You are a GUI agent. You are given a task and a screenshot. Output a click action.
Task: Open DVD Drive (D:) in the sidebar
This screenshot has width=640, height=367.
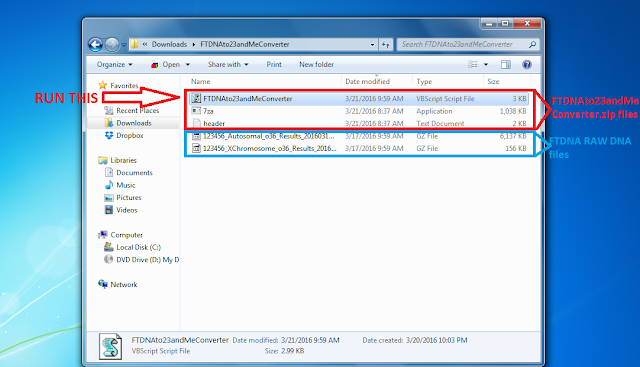click(148, 260)
